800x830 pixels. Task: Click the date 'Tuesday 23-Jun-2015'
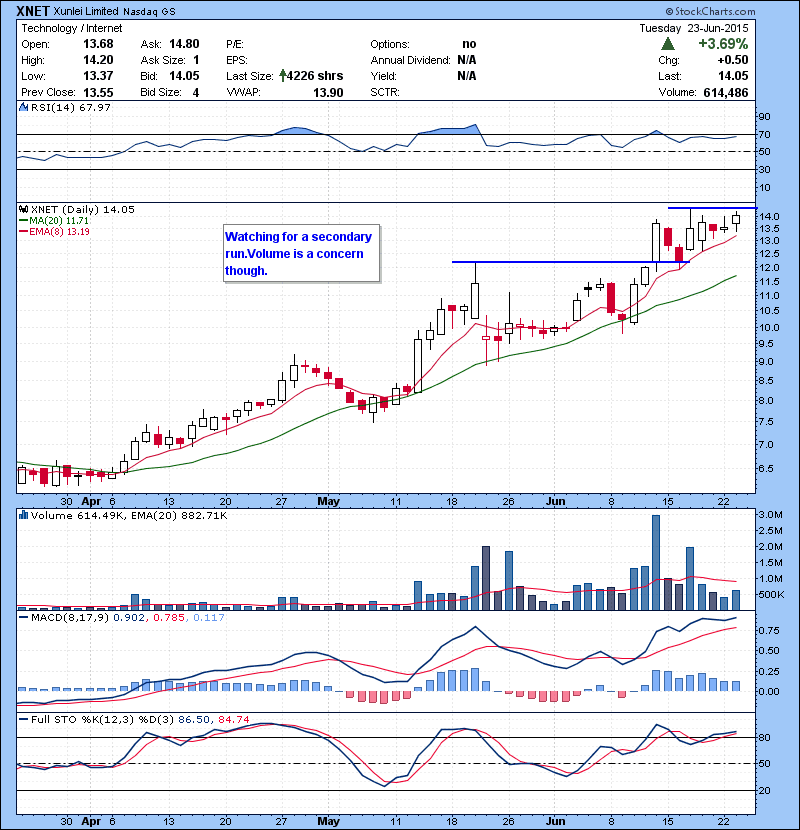click(x=694, y=29)
